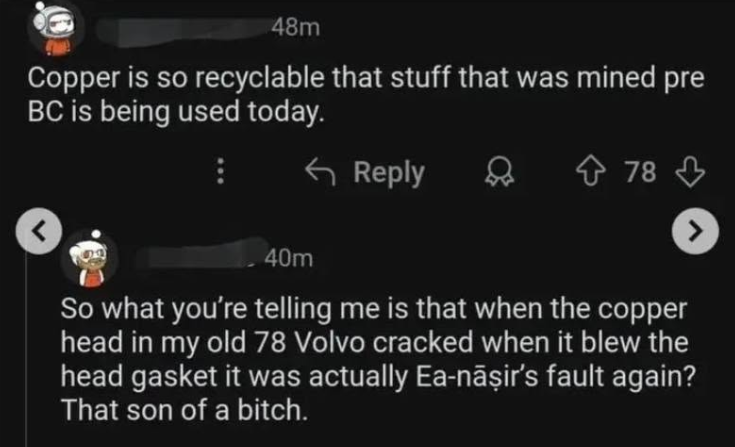
Task: Open the 48m timestamp permalink
Action: 294,29
